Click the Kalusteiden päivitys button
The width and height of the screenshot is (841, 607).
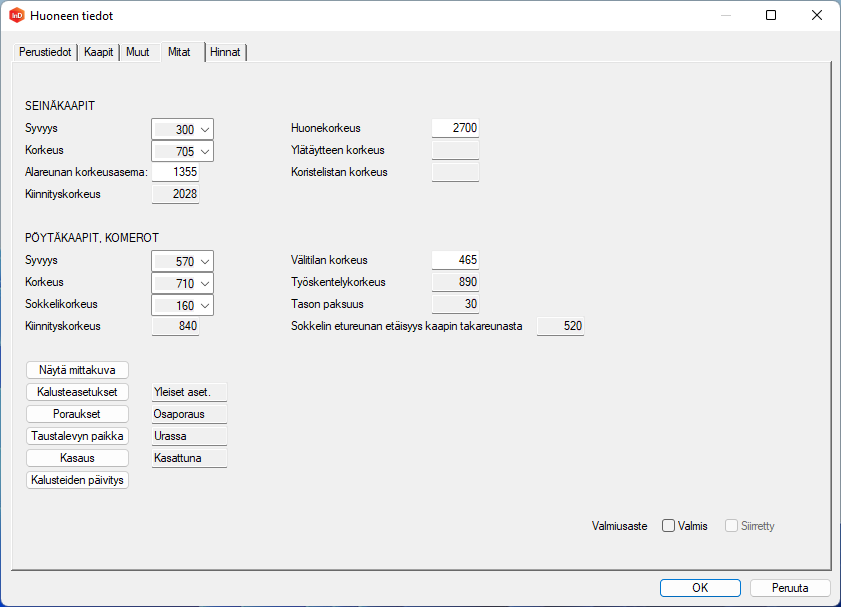click(78, 480)
